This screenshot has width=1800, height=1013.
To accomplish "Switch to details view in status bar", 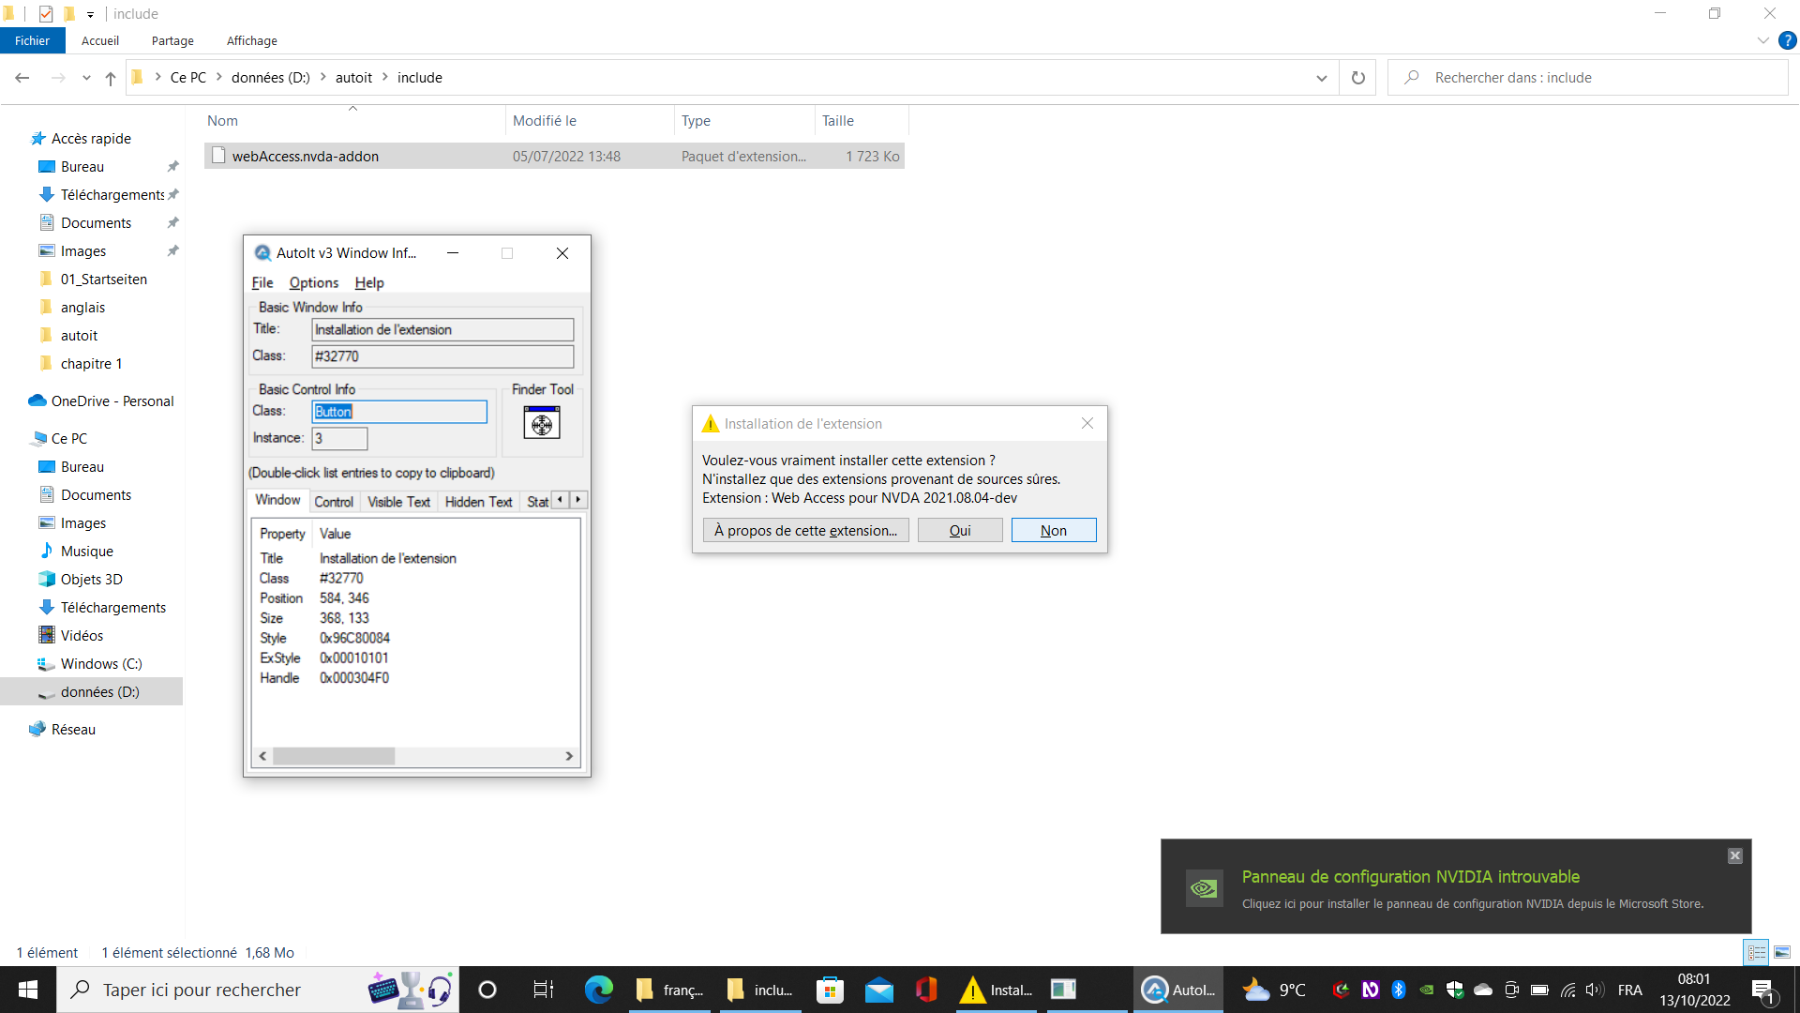I will click(x=1756, y=953).
